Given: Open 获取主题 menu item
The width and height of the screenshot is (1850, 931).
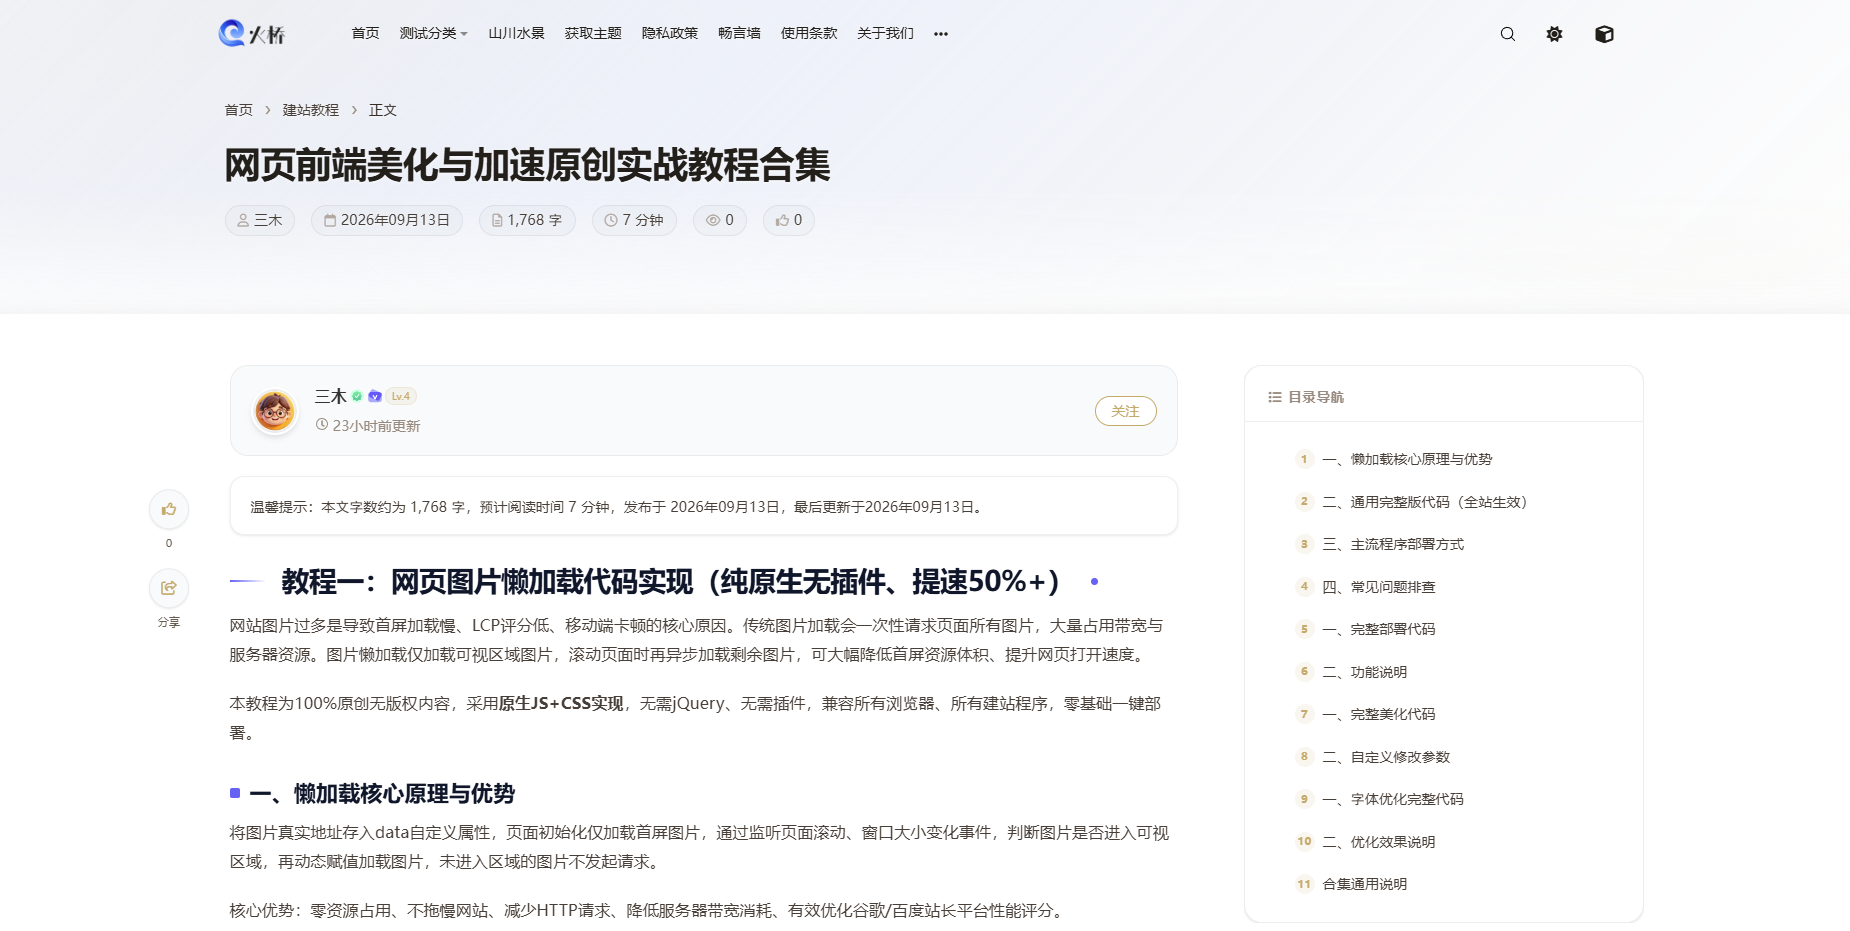Looking at the screenshot, I should (x=593, y=34).
